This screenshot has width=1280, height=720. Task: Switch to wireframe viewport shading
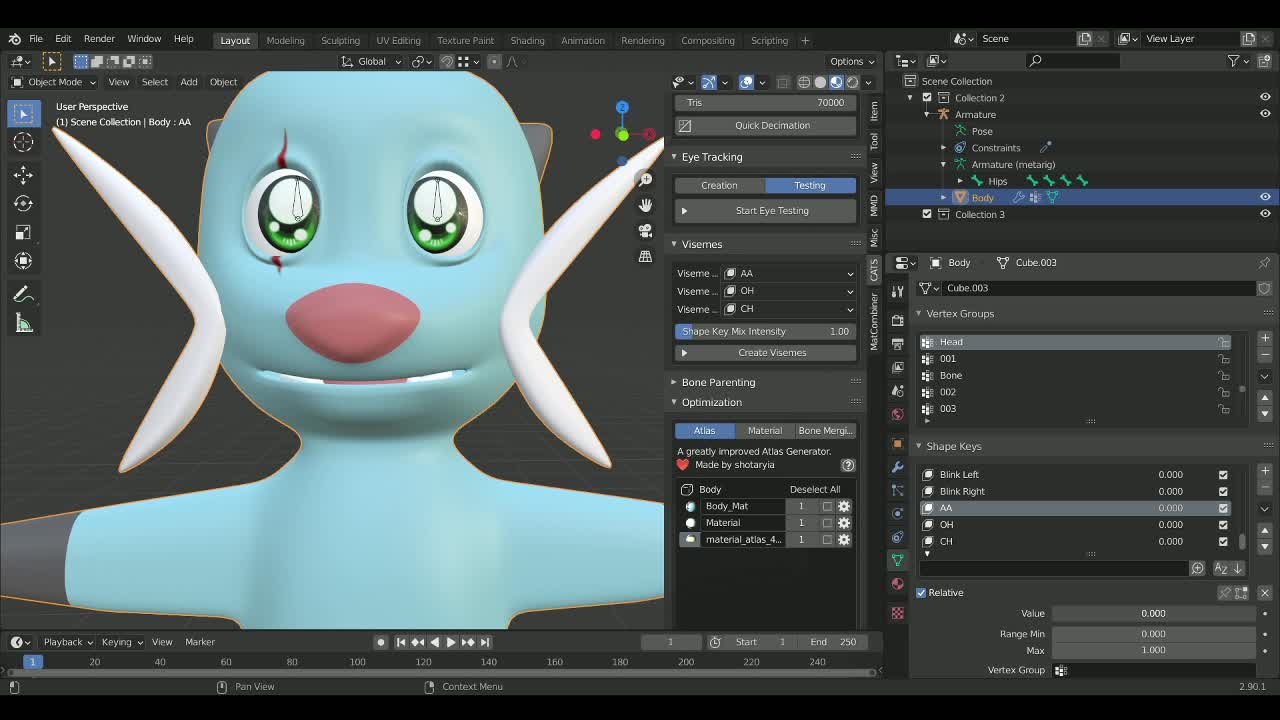[x=804, y=82]
